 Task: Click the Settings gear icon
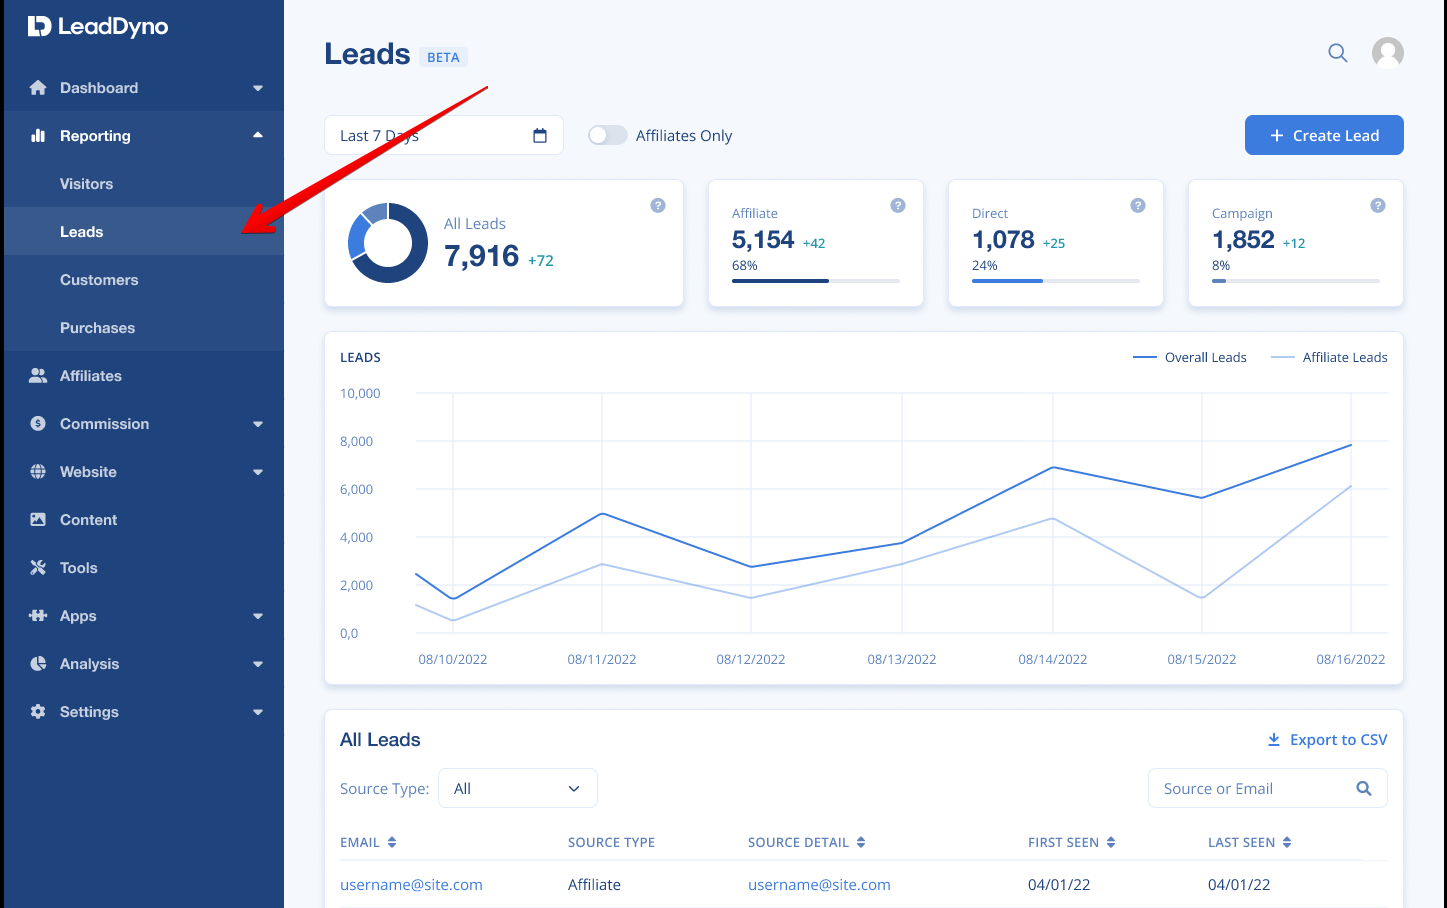click(x=38, y=712)
